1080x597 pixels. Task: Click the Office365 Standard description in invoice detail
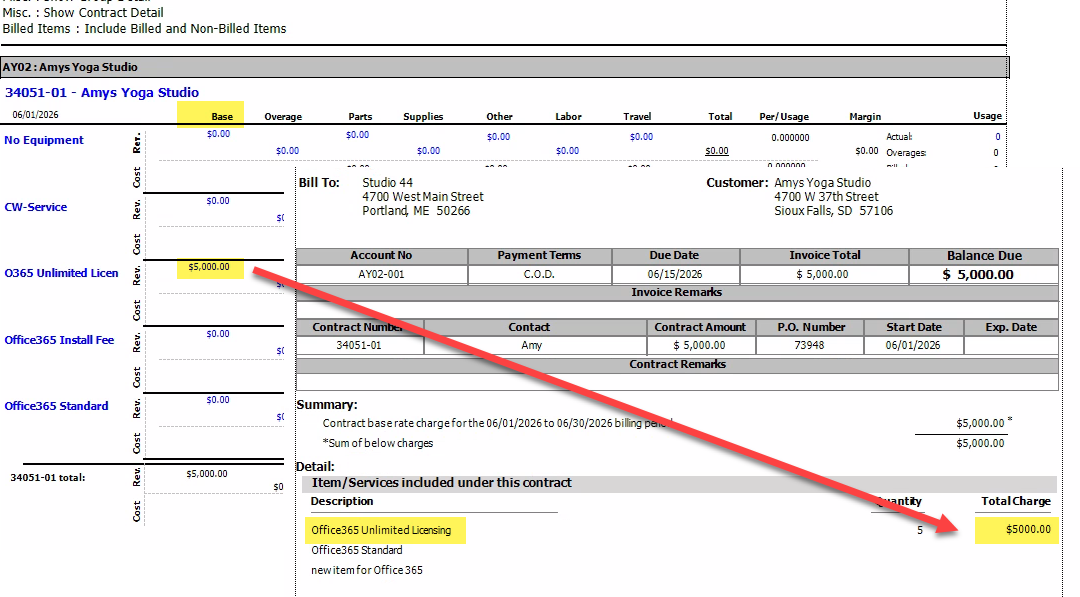[x=357, y=550]
